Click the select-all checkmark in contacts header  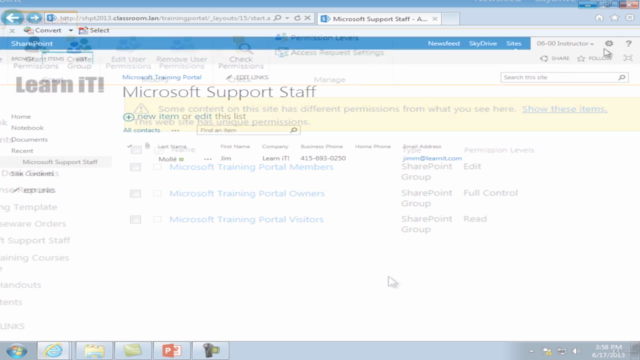point(129,146)
